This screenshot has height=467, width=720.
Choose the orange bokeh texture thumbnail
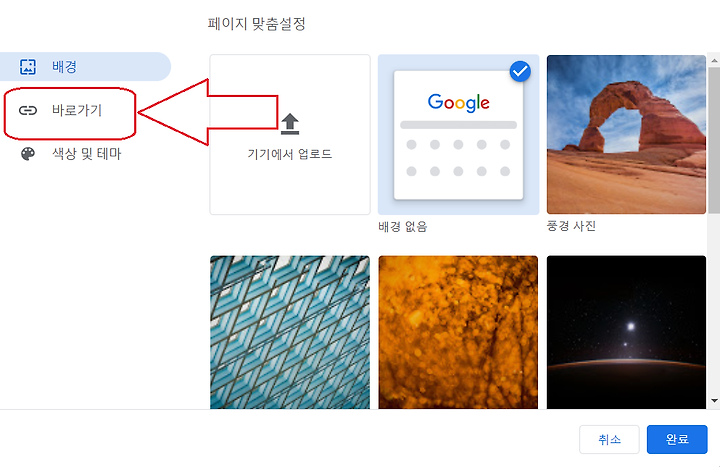[458, 332]
